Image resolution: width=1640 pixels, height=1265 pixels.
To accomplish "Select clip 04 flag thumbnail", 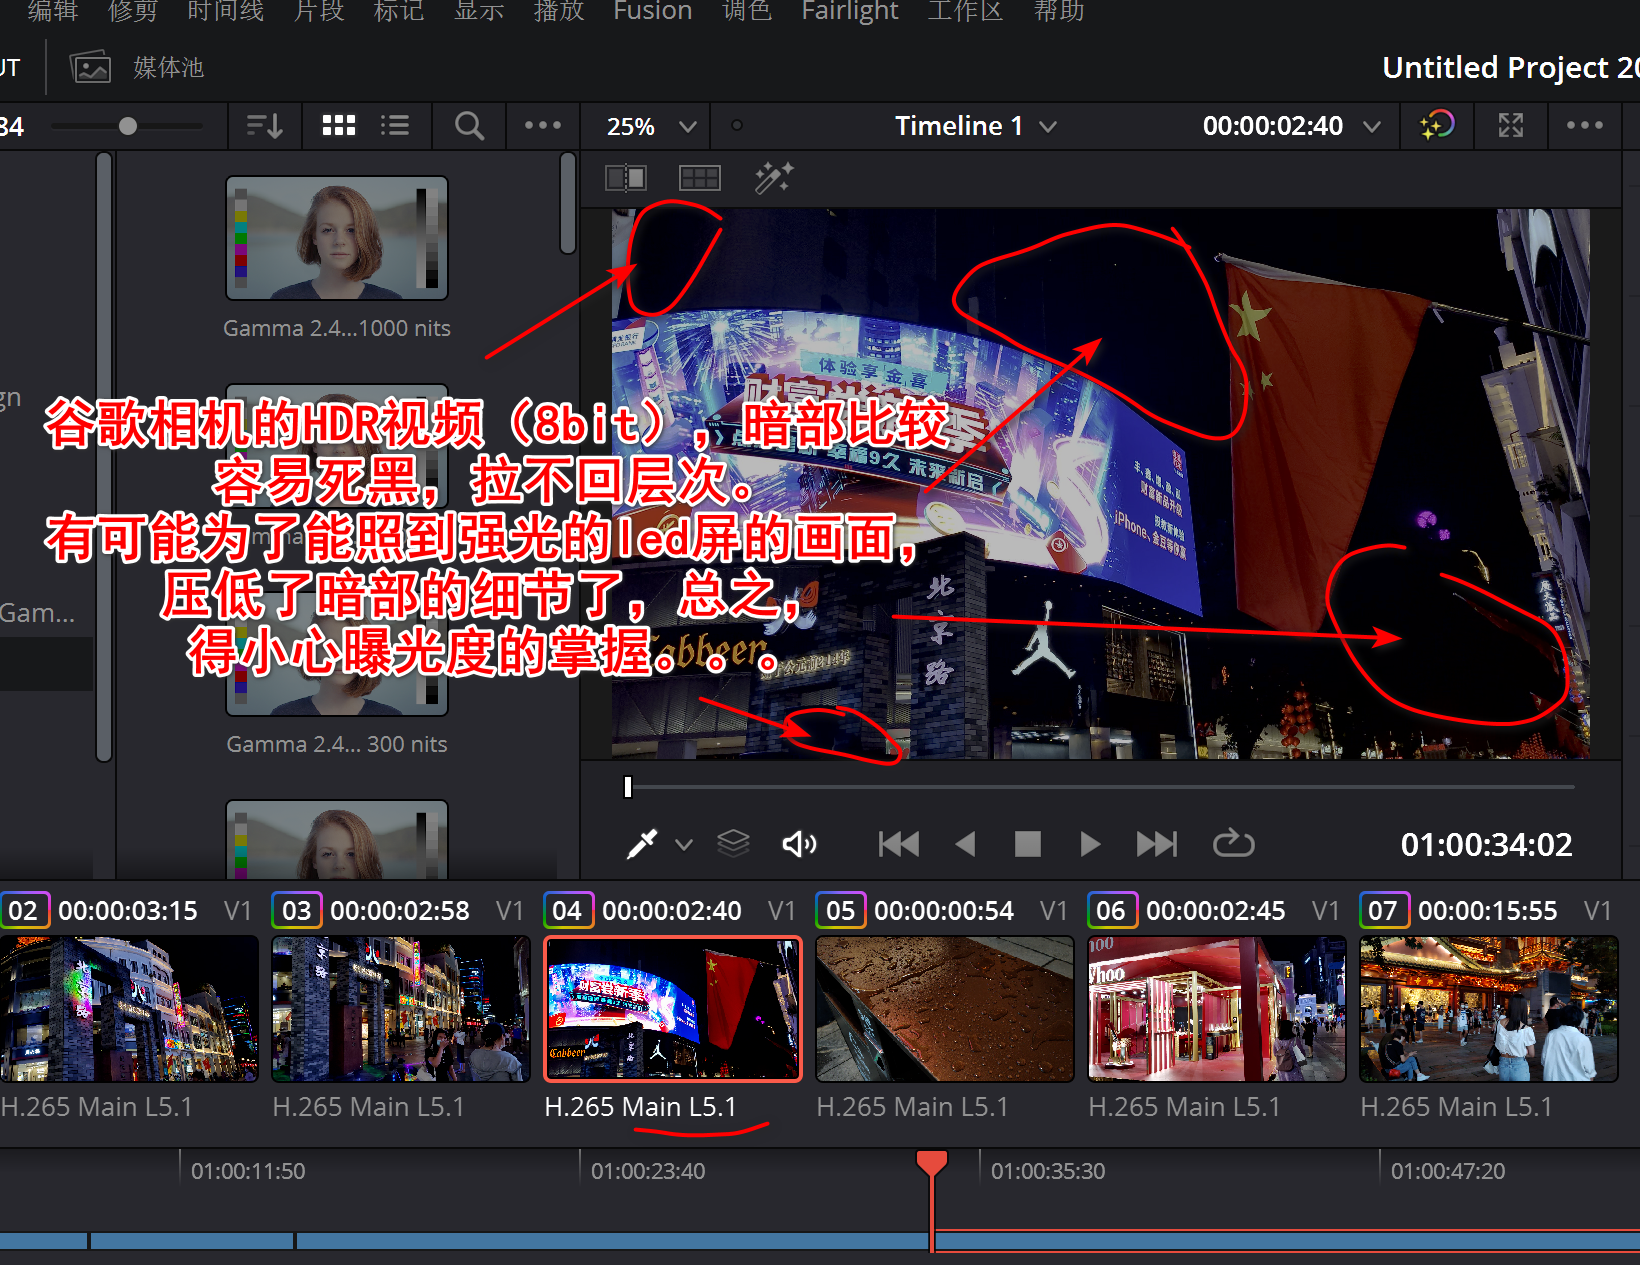I will pos(673,1009).
